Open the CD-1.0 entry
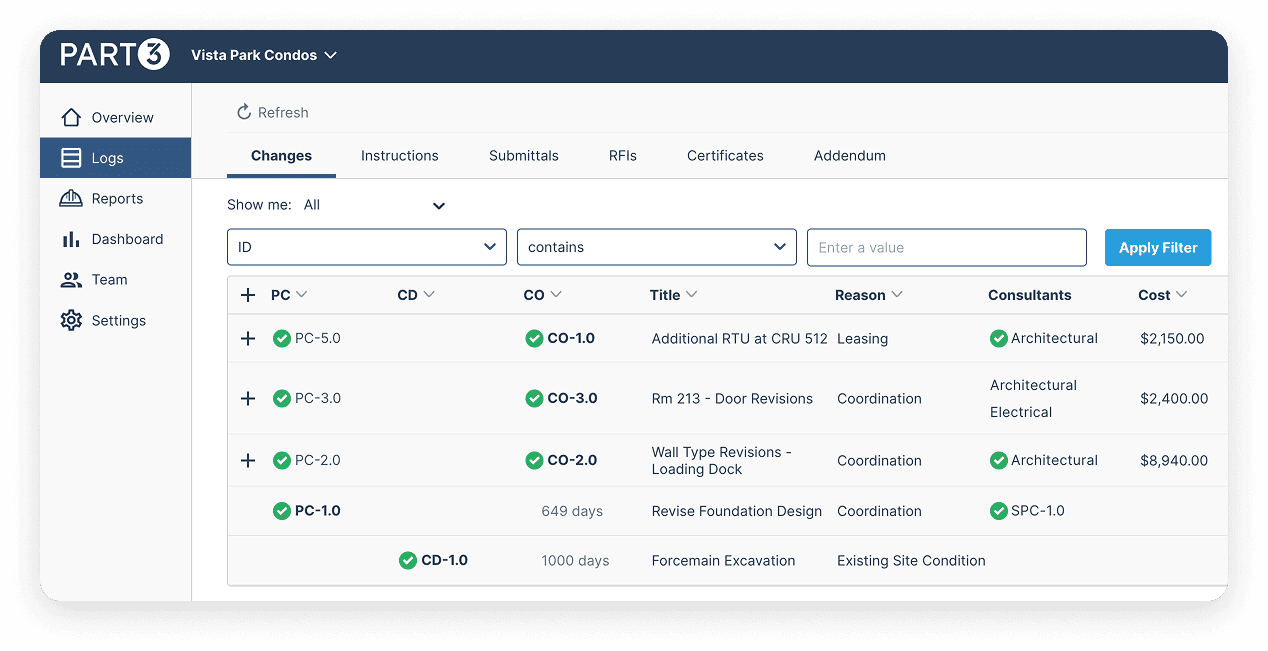 click(x=445, y=561)
